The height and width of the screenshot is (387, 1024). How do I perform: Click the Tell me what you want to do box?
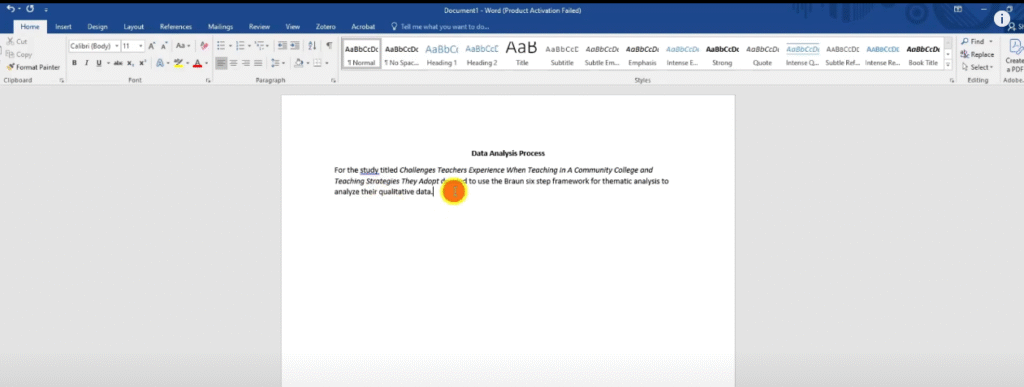pyautogui.click(x=440, y=27)
